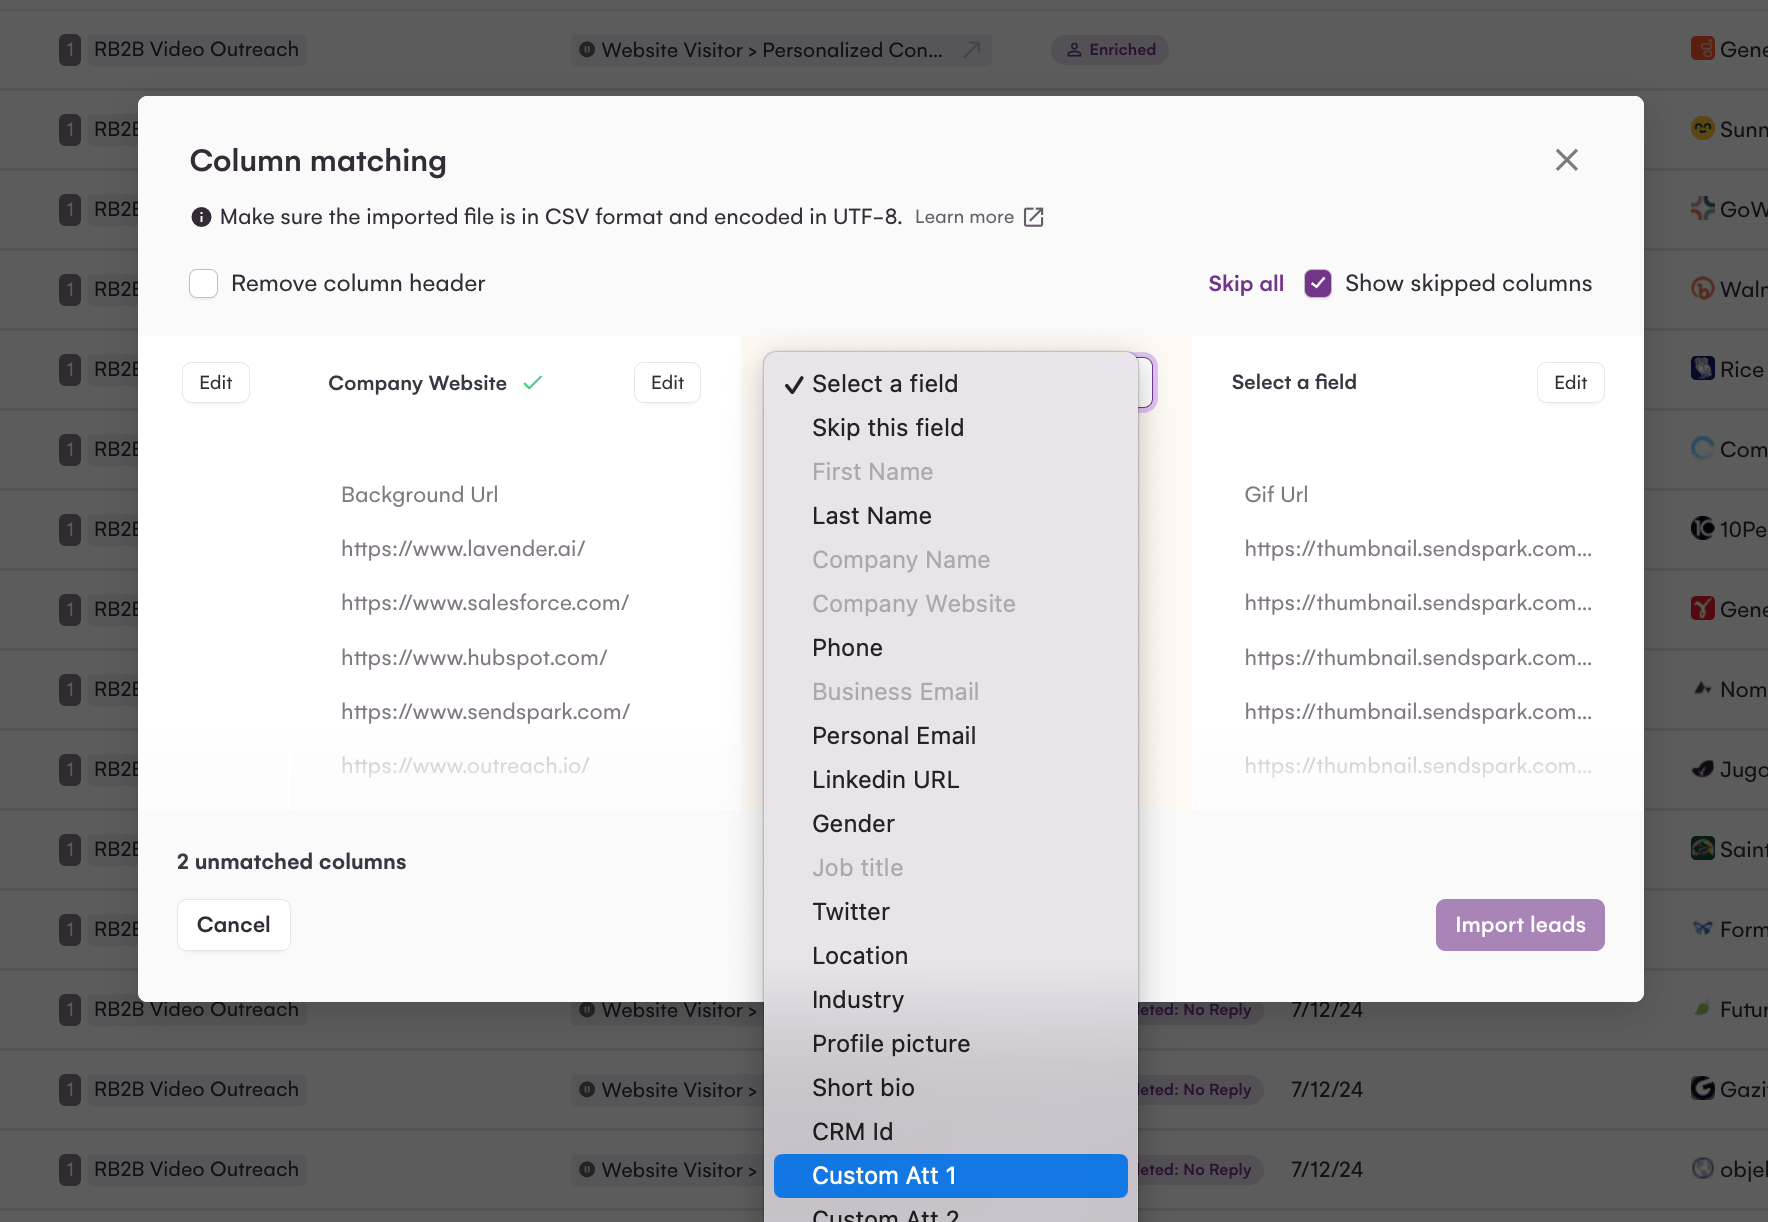Select Location in the field list
The image size is (1768, 1222).
950,956
